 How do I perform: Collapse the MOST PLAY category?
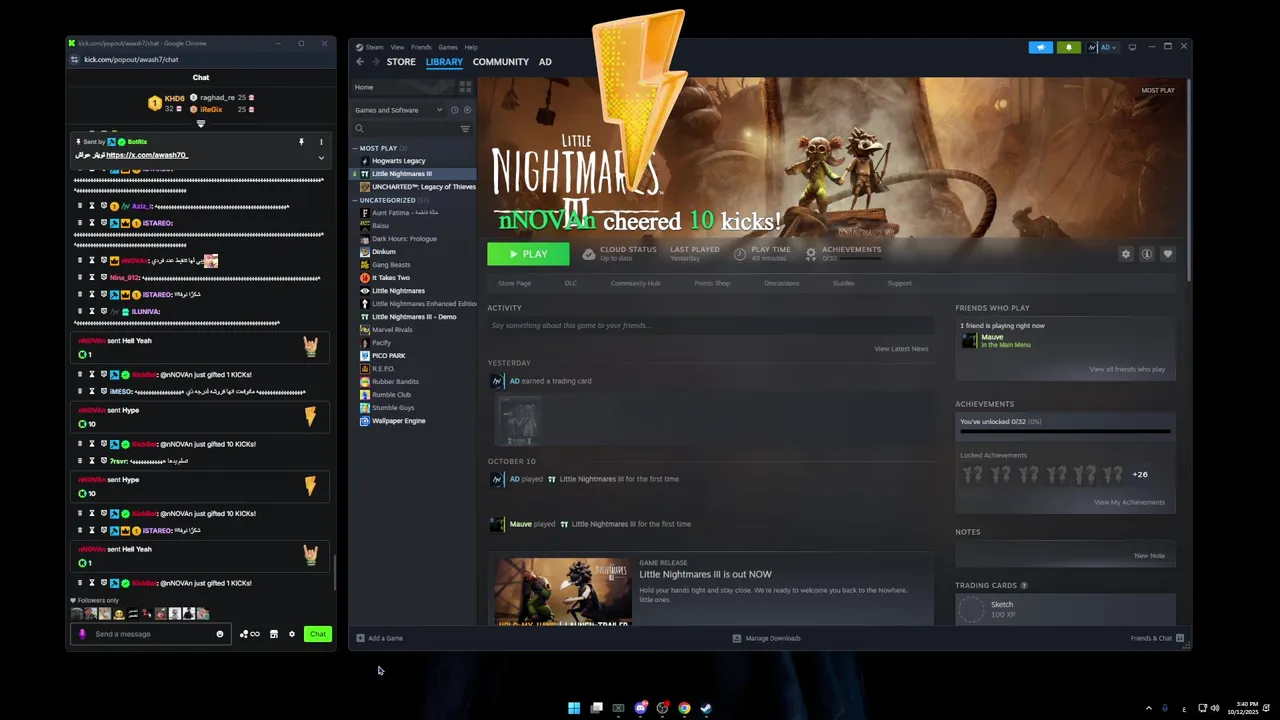(355, 148)
